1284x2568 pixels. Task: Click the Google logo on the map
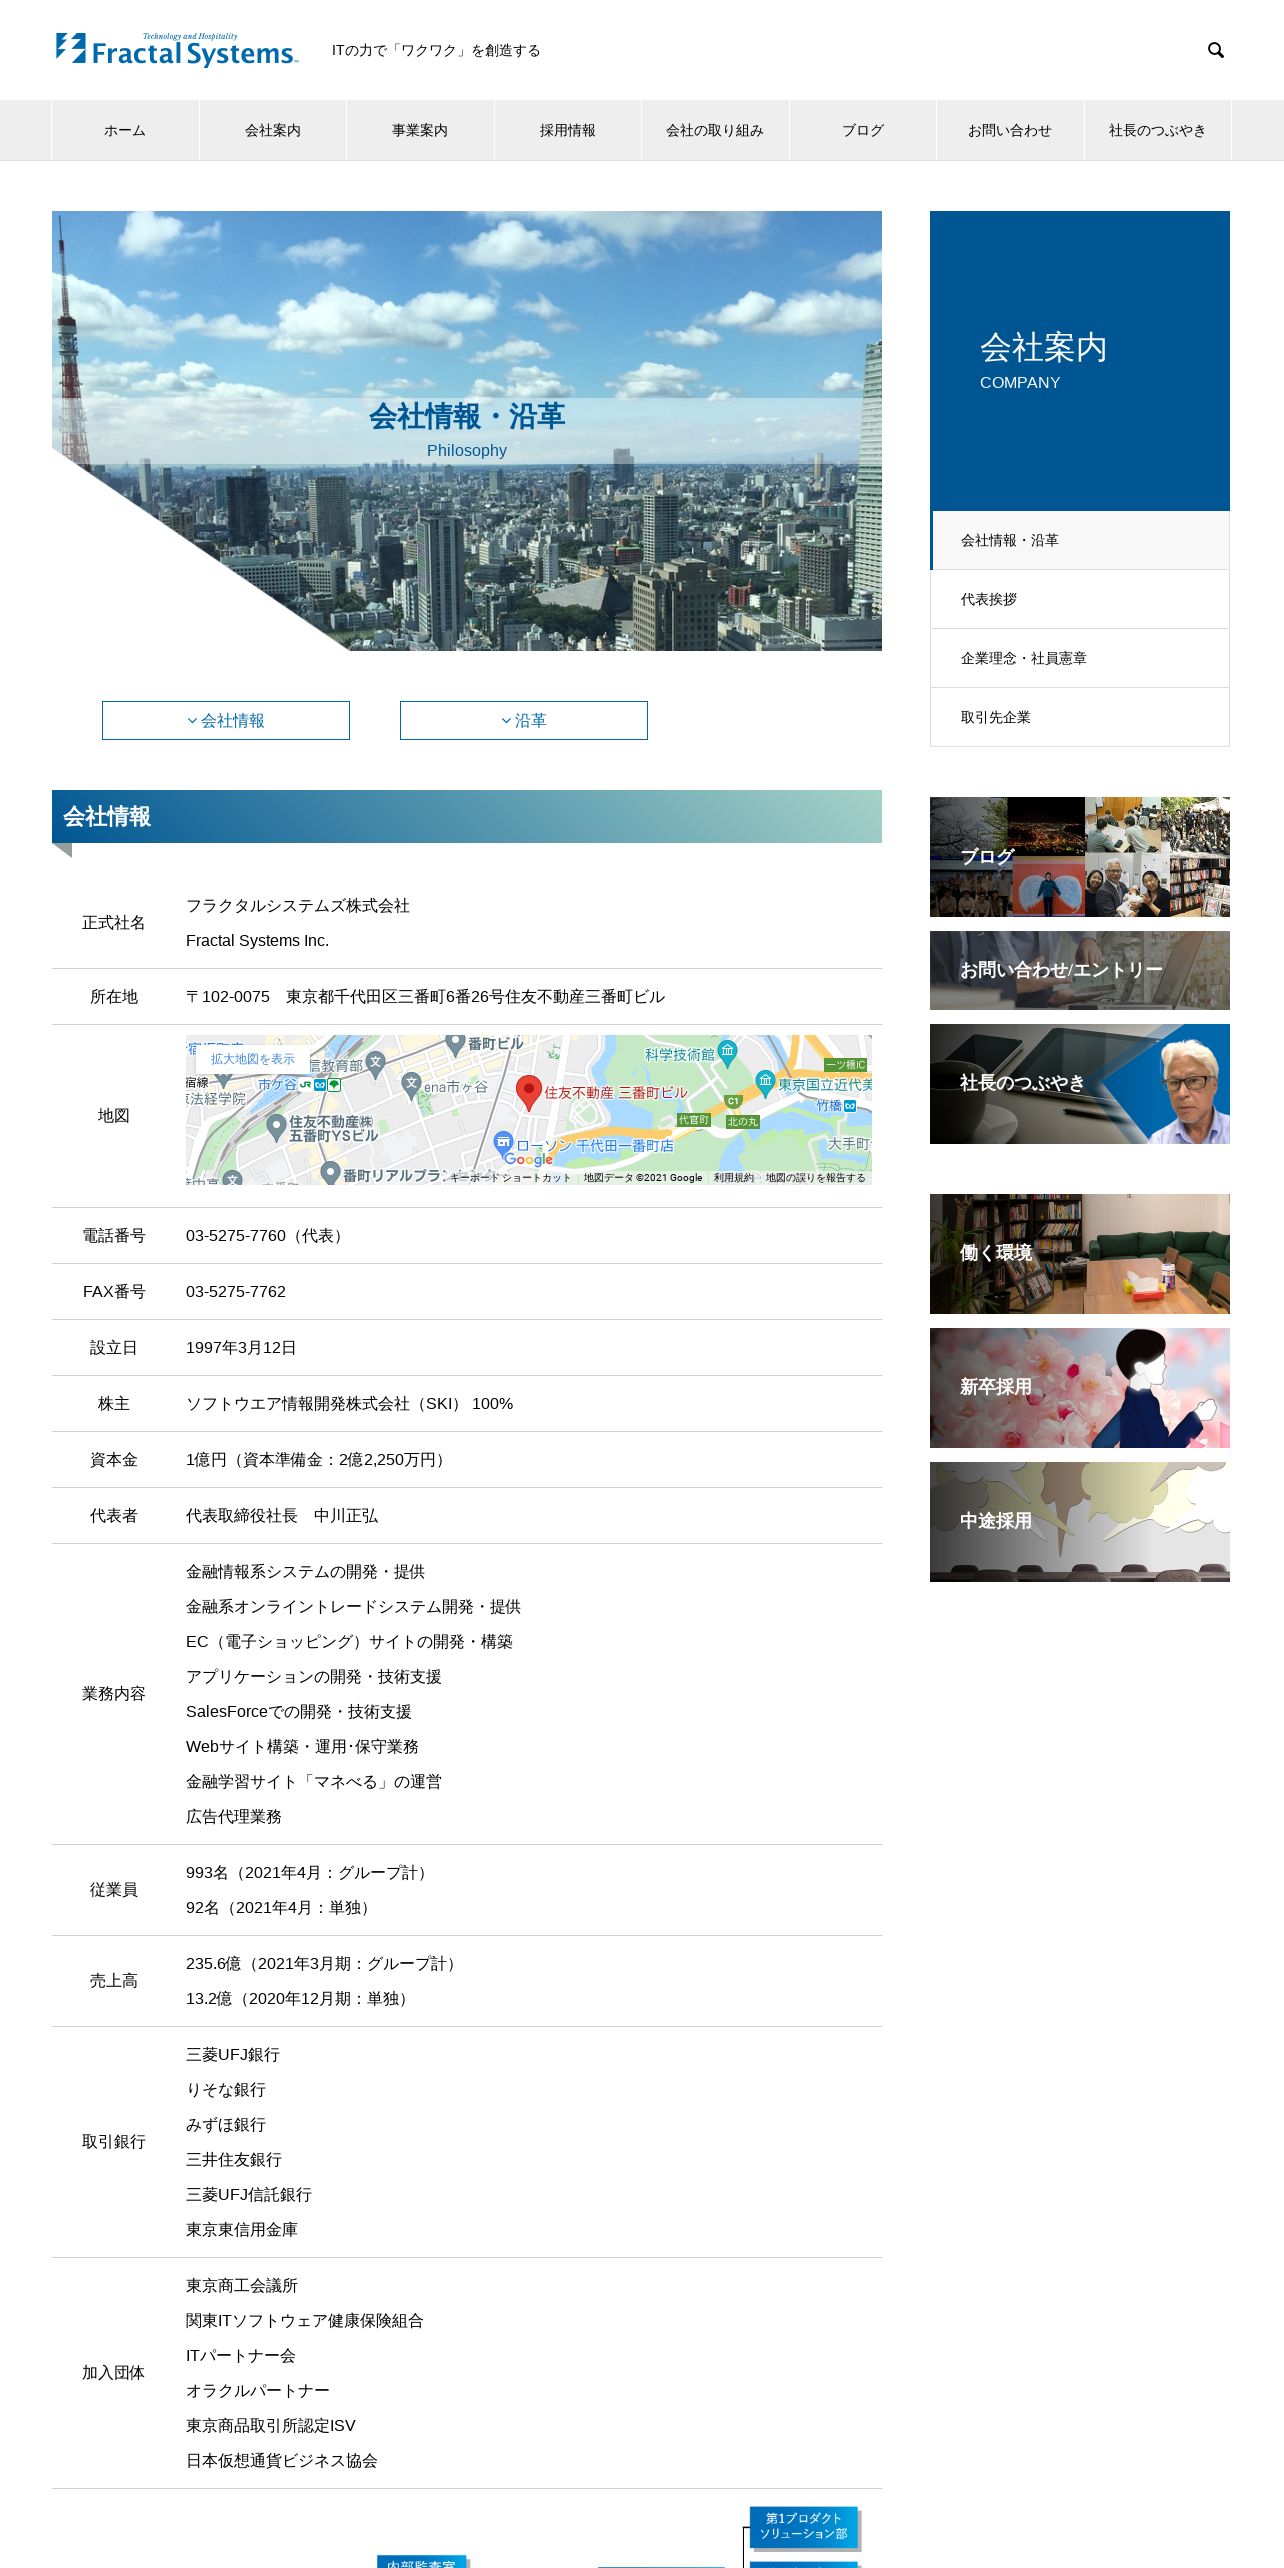(x=528, y=1159)
